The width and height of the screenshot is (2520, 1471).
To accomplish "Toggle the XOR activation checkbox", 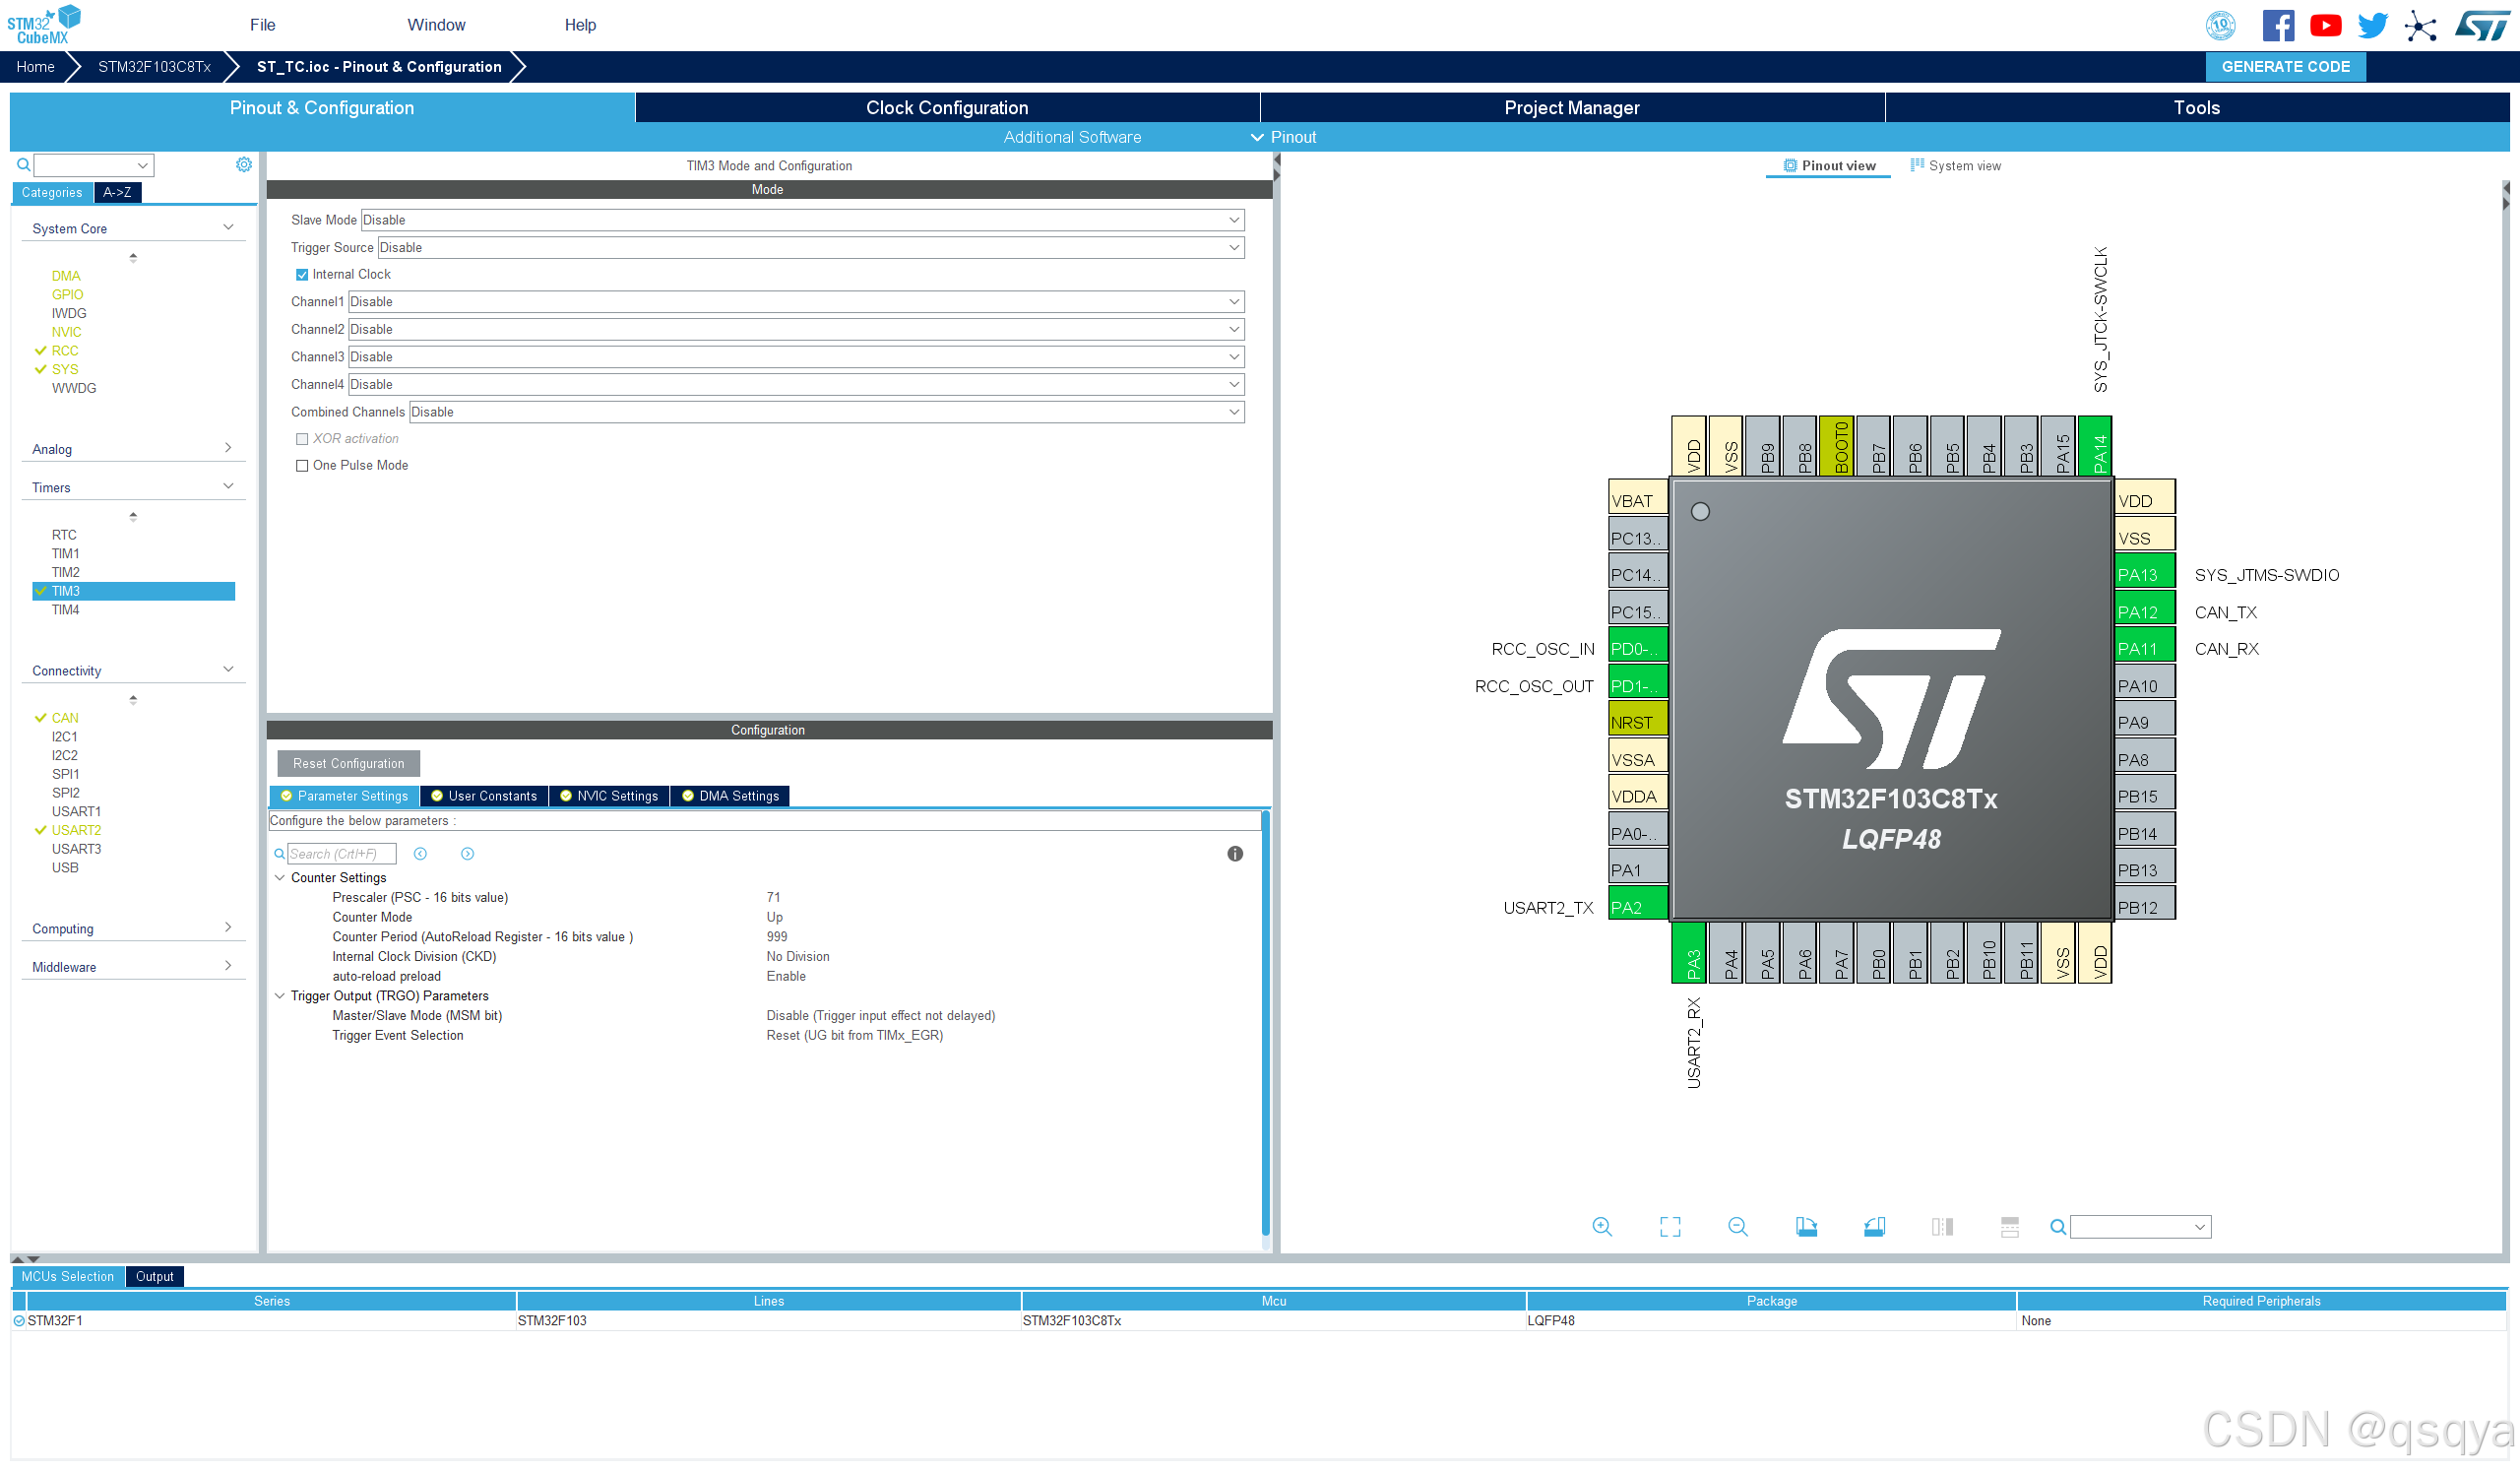I will tap(302, 438).
